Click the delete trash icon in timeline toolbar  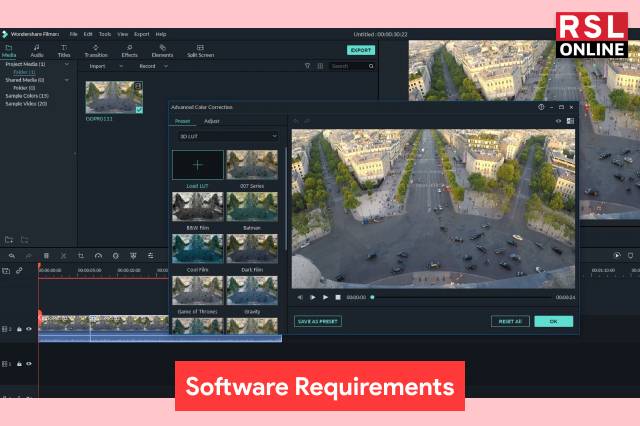tap(46, 256)
